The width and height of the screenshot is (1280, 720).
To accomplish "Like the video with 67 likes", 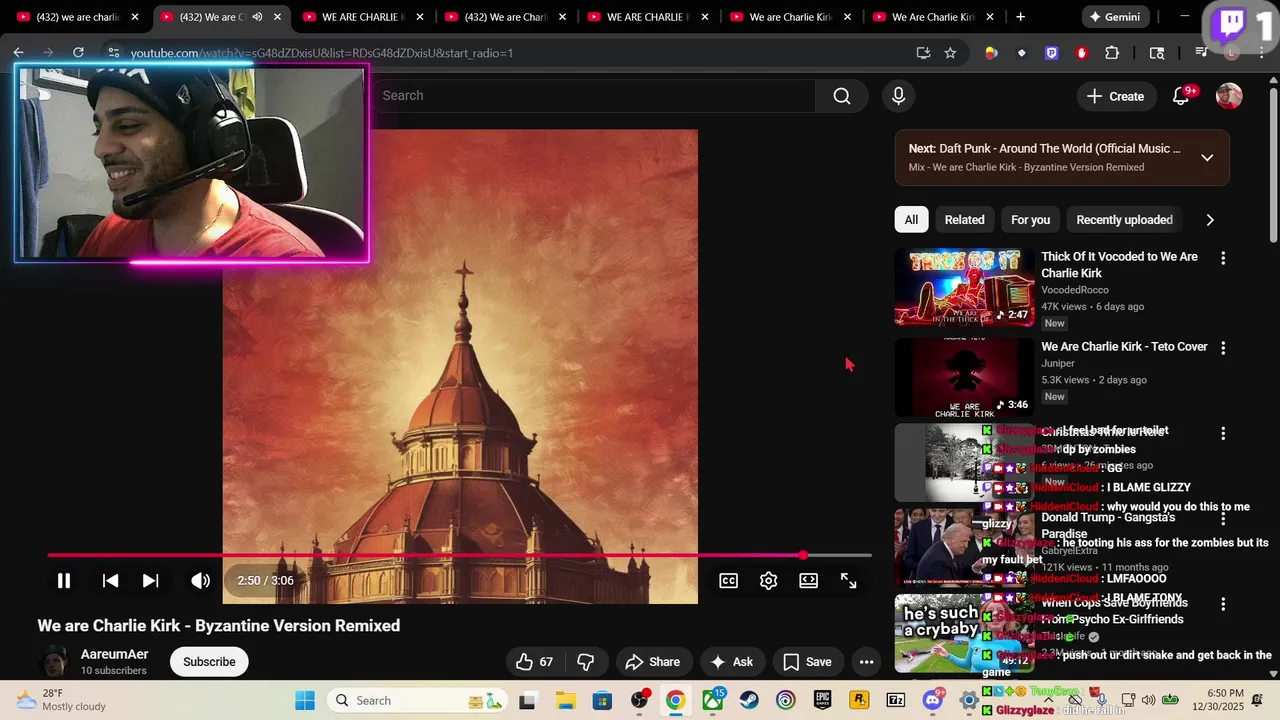I will (x=534, y=662).
